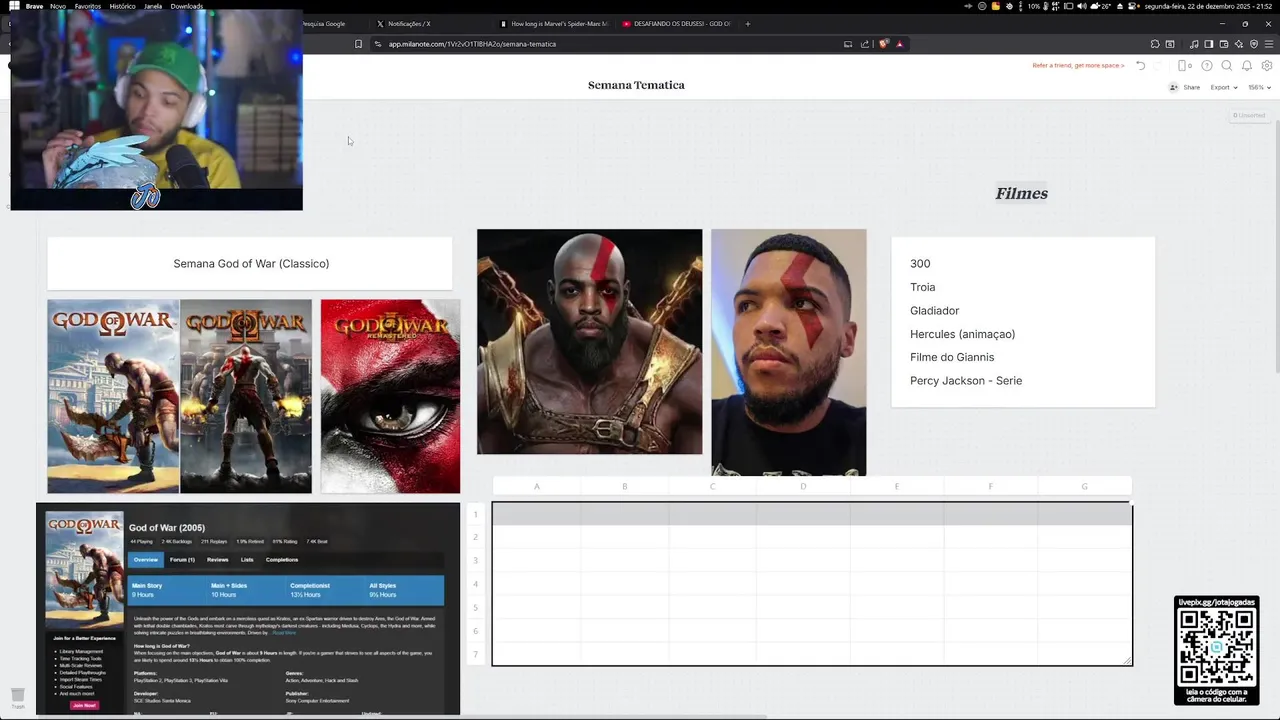Open the Milanote help question mark icon
Viewport: 1280px width, 720px height.
click(x=1207, y=65)
